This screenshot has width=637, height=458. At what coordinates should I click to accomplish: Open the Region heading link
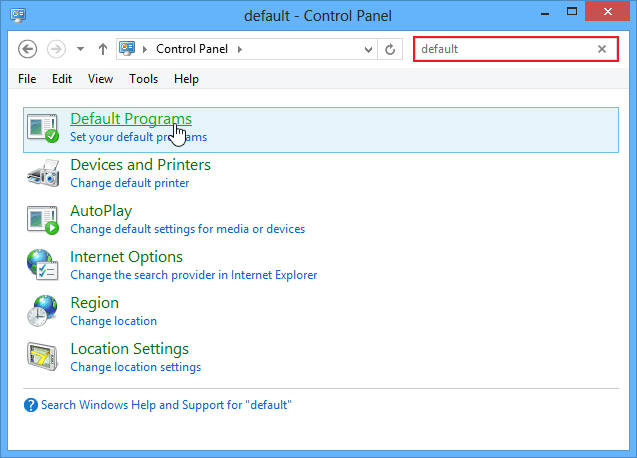tap(95, 303)
